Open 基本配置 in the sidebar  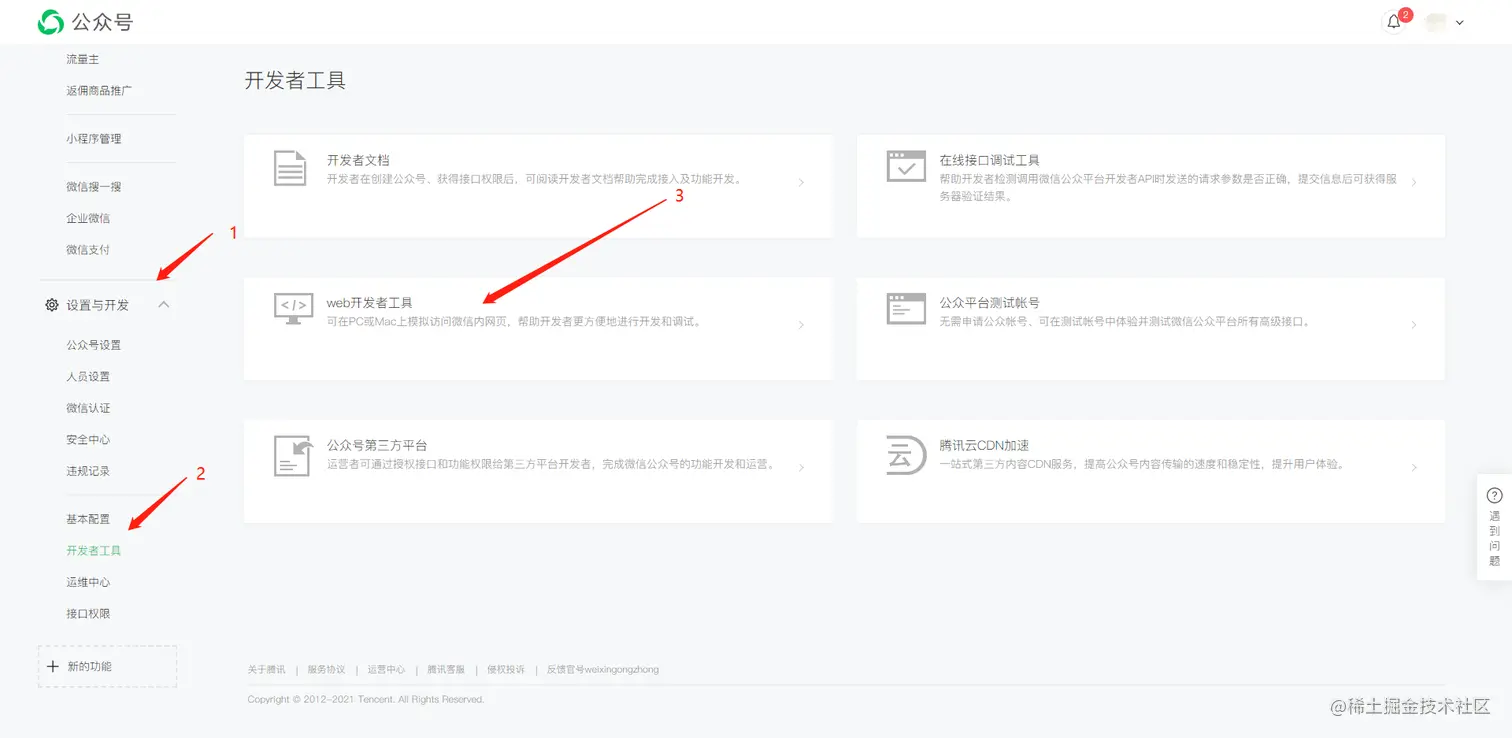[88, 519]
